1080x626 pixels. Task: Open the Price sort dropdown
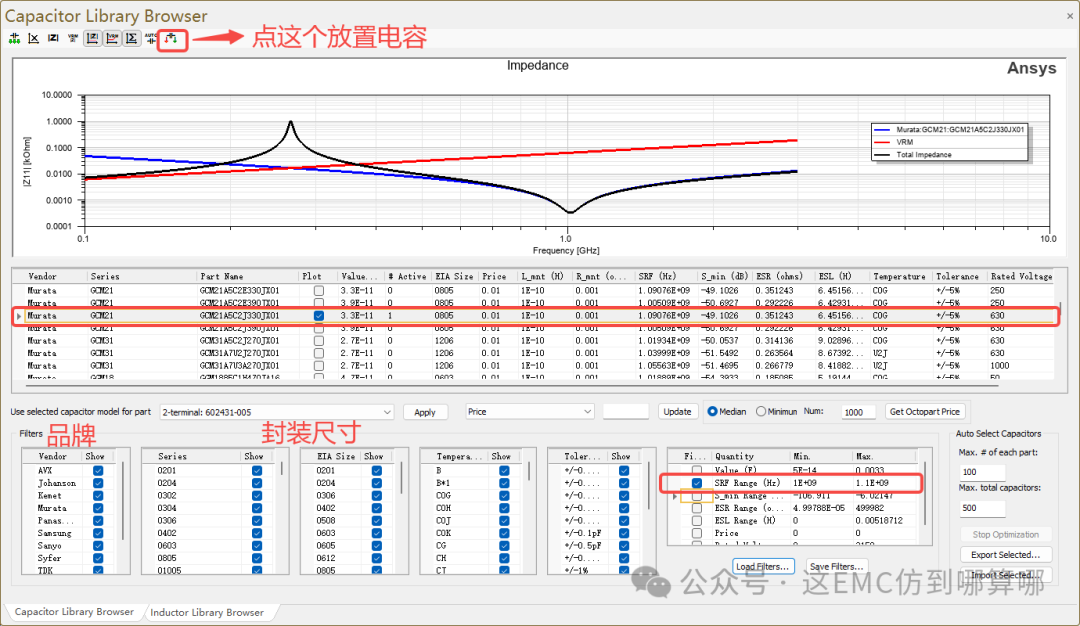pos(529,411)
